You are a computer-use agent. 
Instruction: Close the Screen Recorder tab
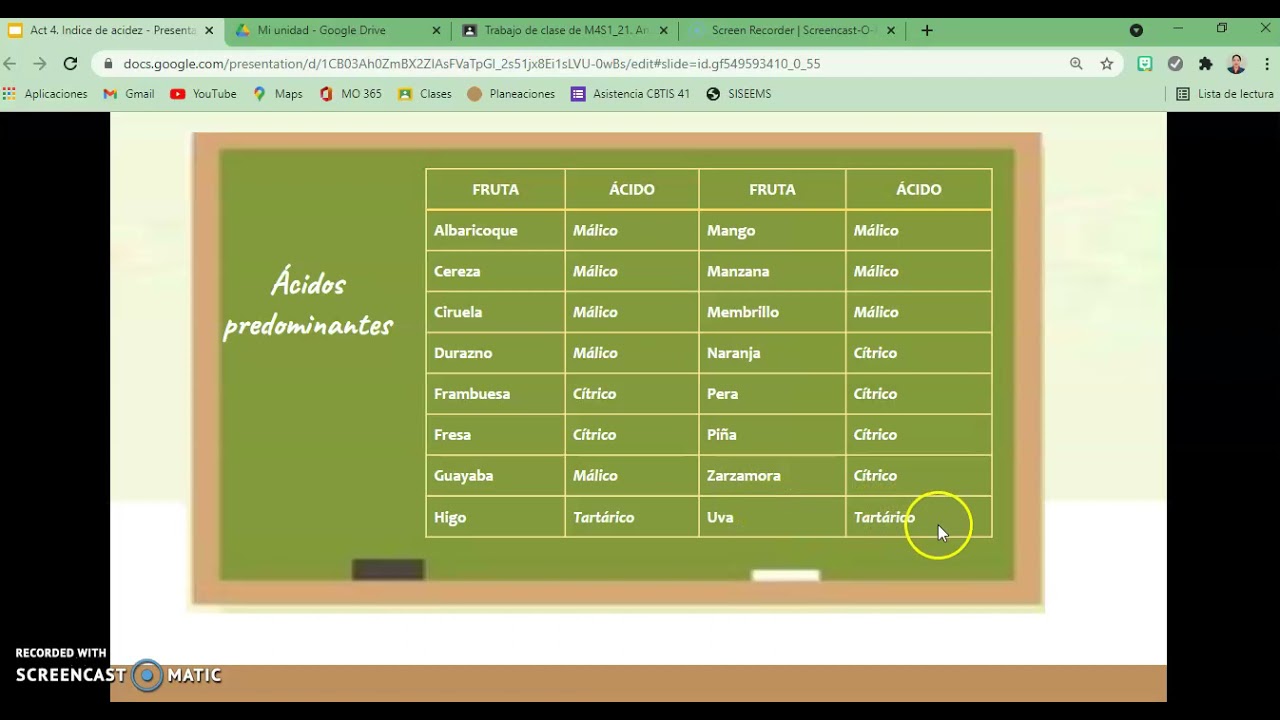click(x=890, y=30)
